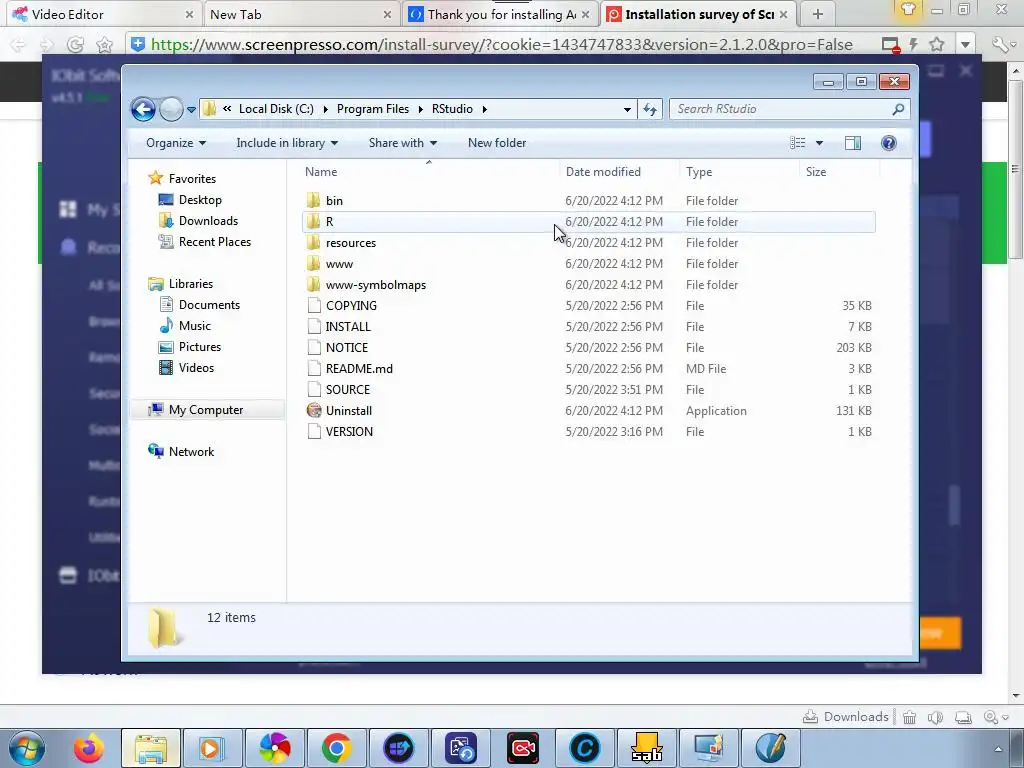
Task: Select Local Disk (C:) in breadcrumb
Action: pyautogui.click(x=276, y=109)
